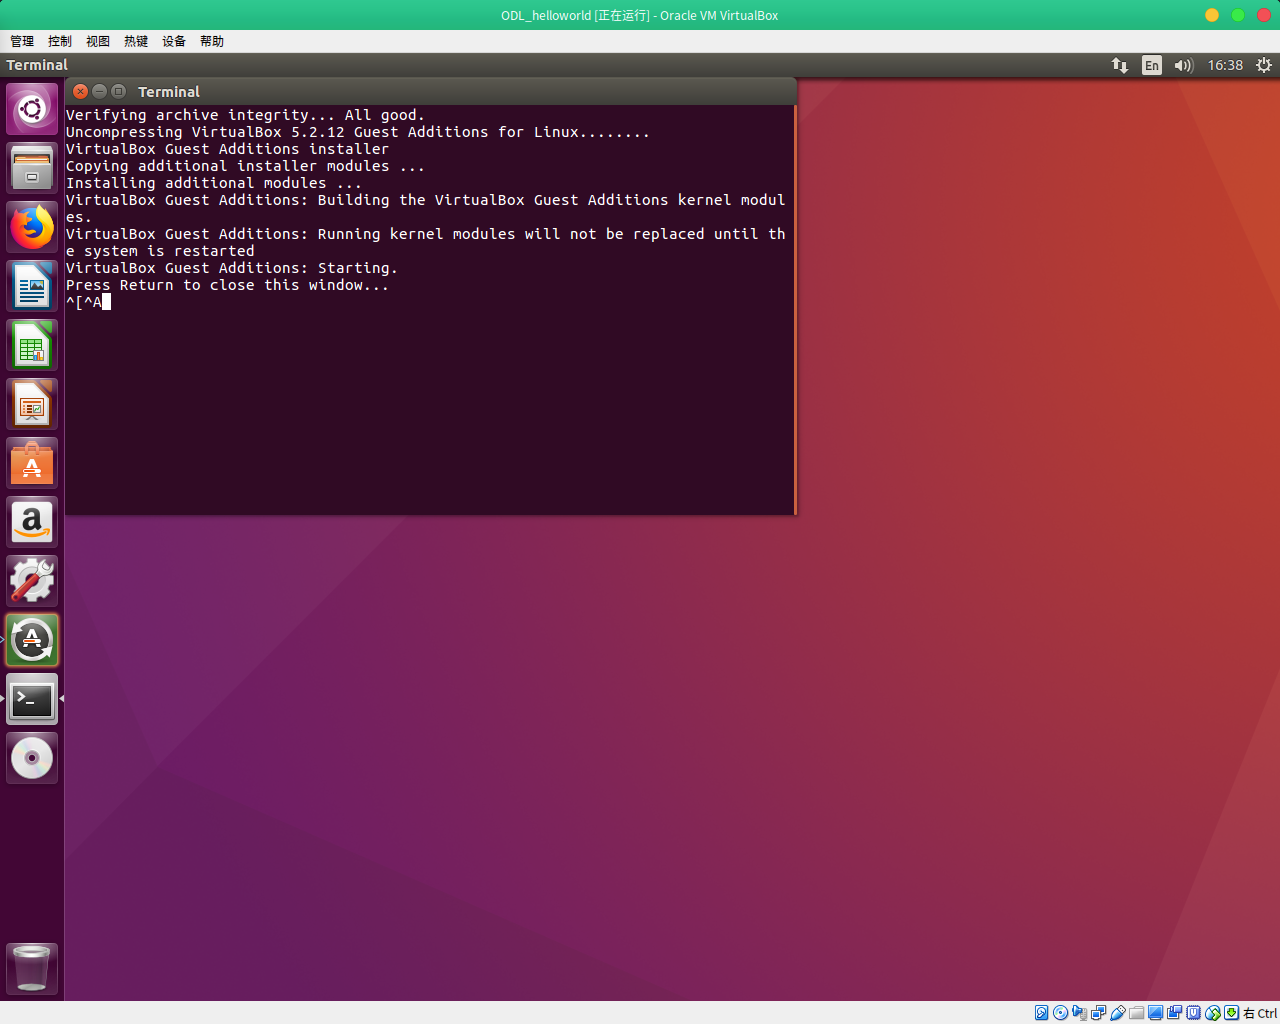The width and height of the screenshot is (1280, 1024).
Task: Open Ubuntu Software center icon
Action: (x=32, y=463)
